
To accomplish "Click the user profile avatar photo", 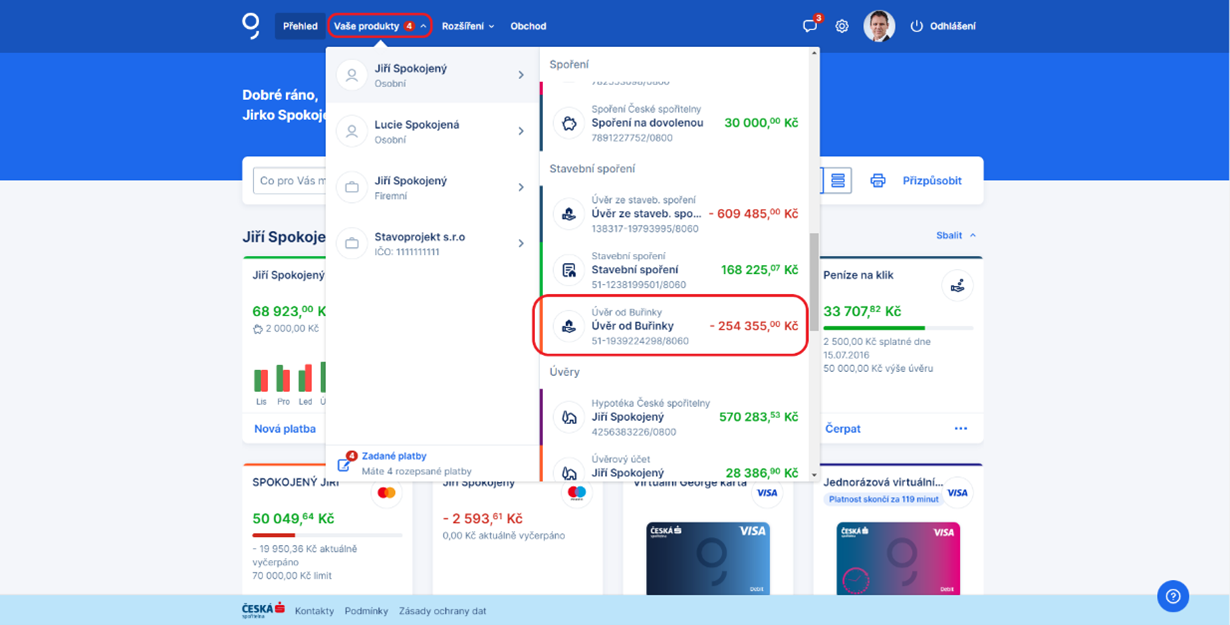I will click(x=879, y=26).
